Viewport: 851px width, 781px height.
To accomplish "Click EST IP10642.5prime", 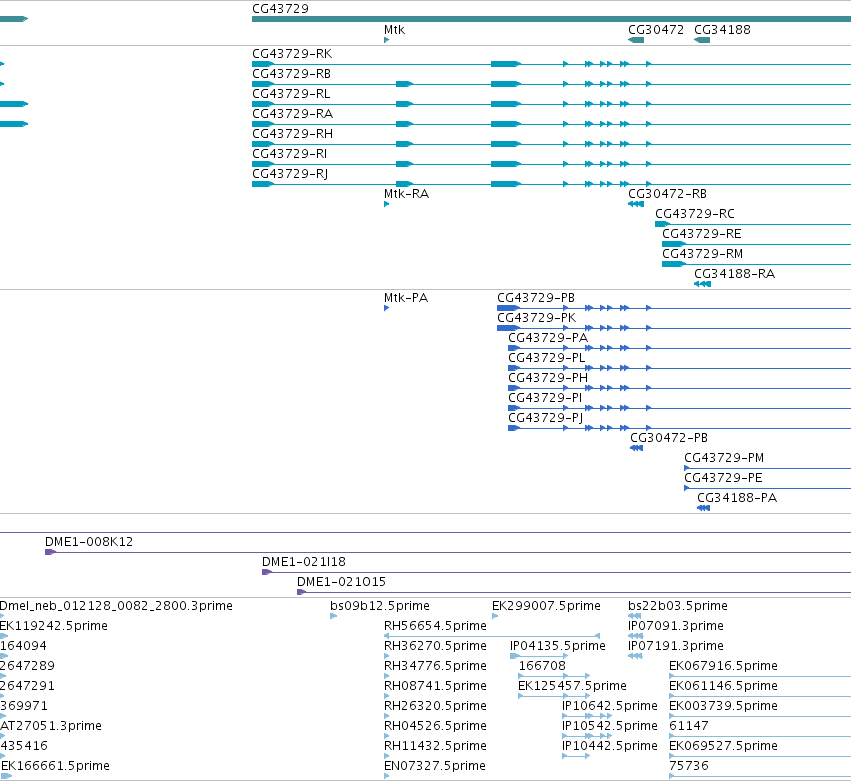I will pyautogui.click(x=610, y=707).
